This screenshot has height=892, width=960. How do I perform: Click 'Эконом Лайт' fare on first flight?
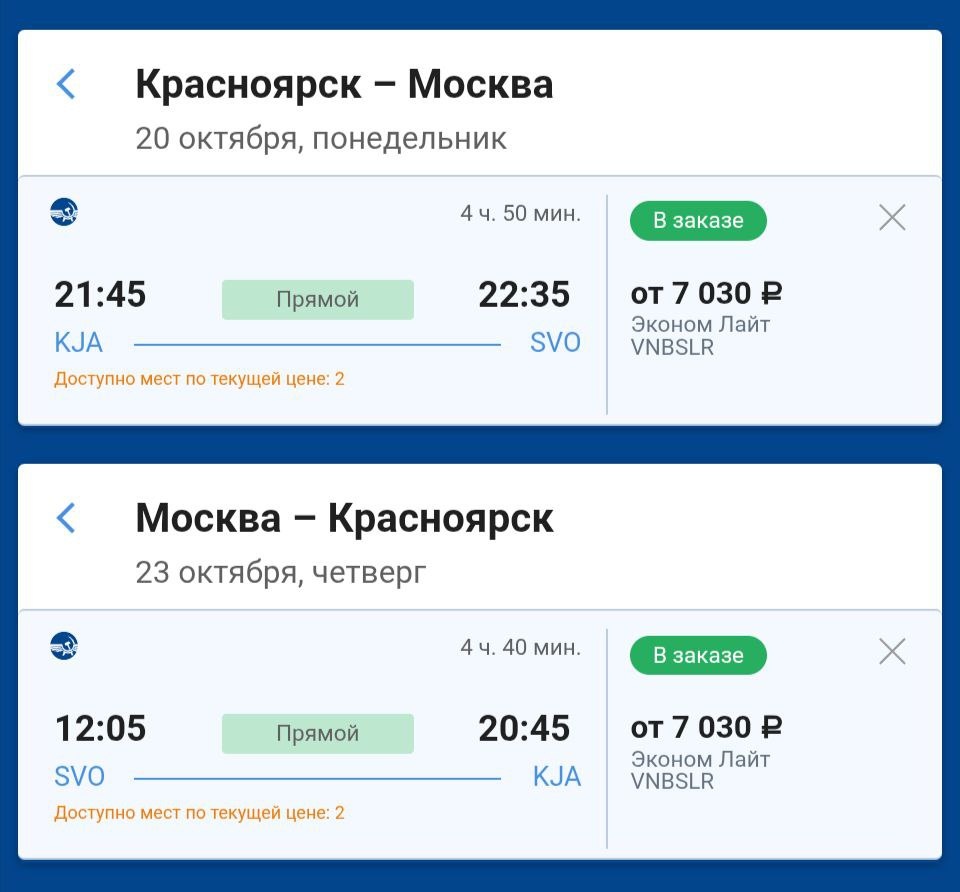click(700, 325)
